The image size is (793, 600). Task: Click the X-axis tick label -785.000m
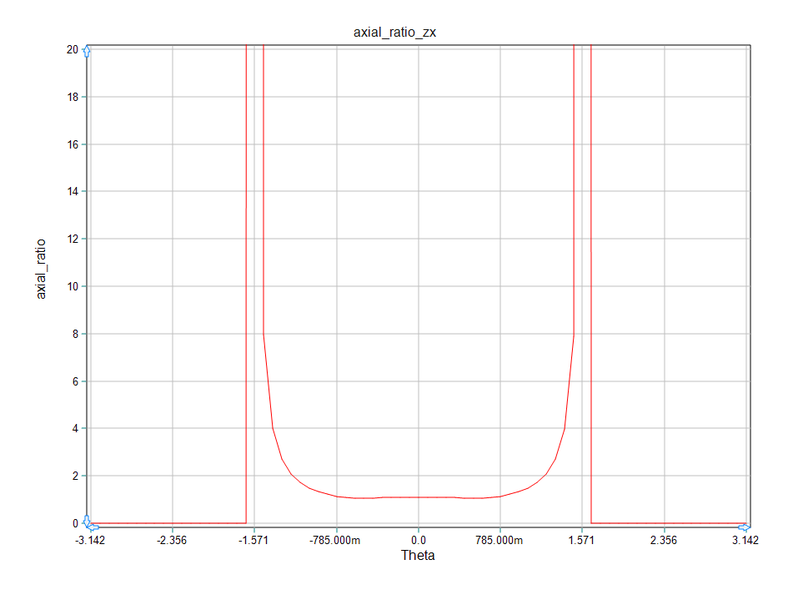335,540
